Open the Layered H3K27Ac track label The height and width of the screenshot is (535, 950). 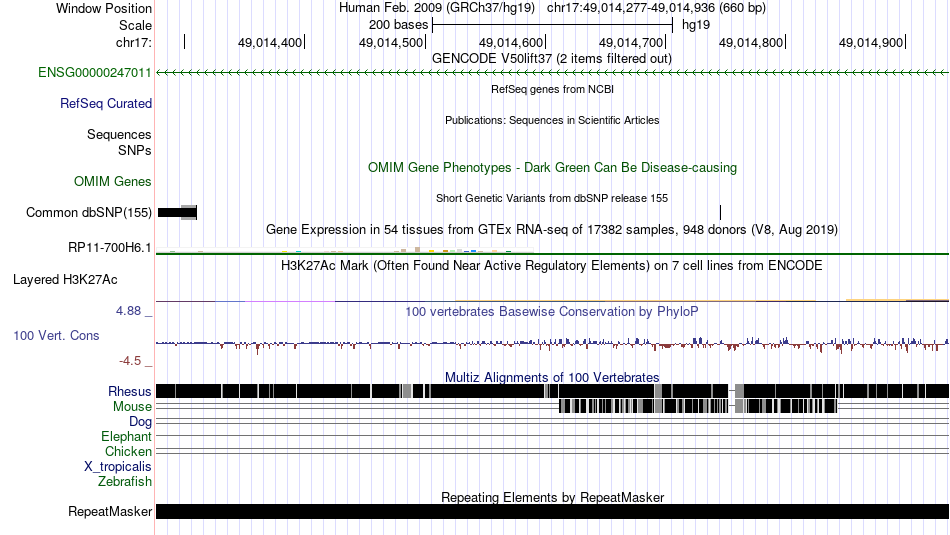click(65, 280)
